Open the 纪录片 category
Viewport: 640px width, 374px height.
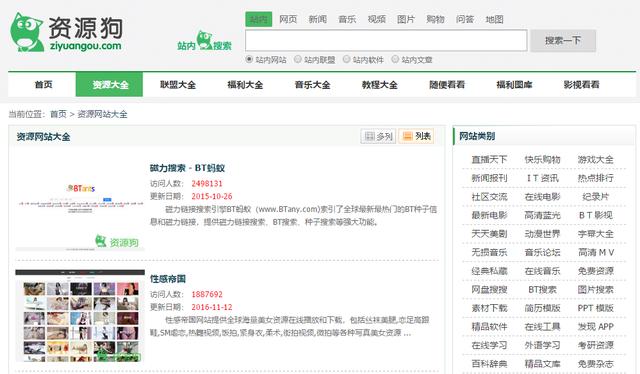click(x=596, y=197)
